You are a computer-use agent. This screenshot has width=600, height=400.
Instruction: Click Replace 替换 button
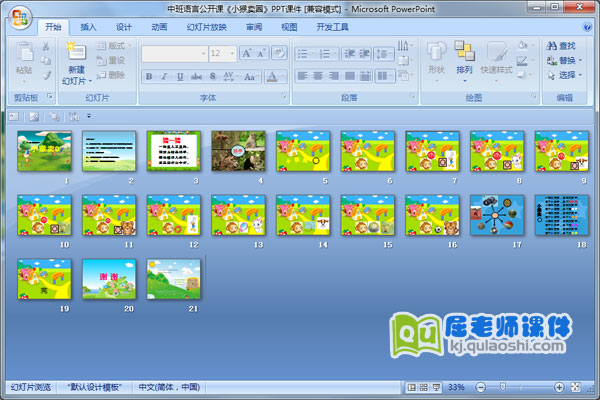(x=564, y=60)
